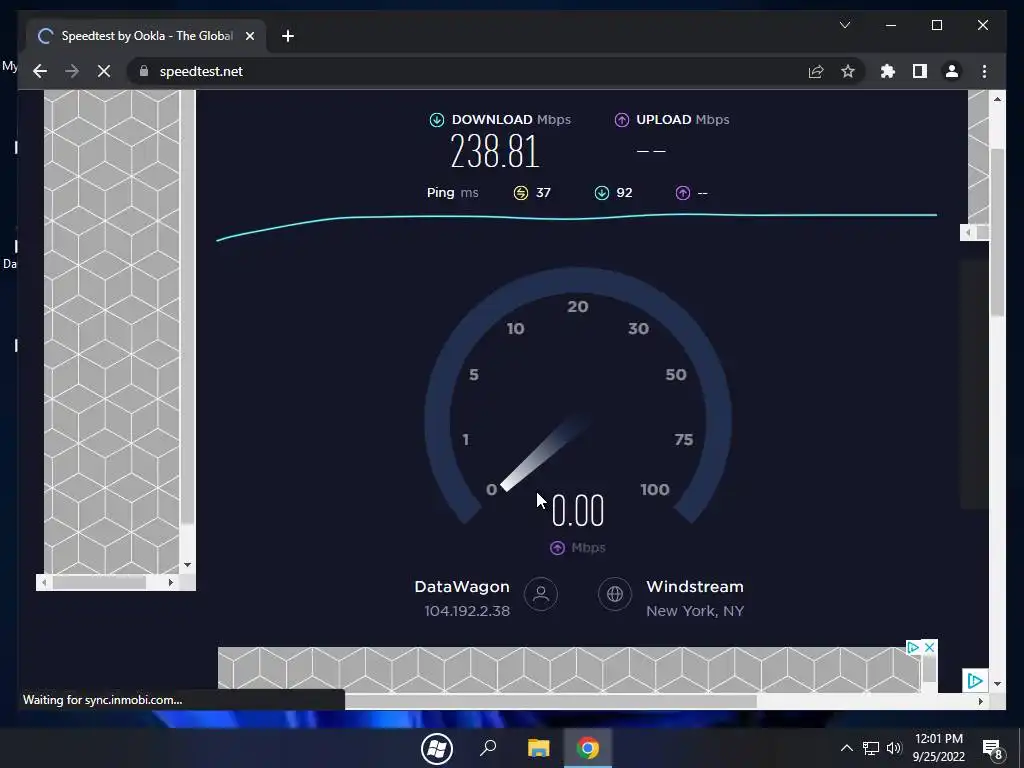
Task: View site security lock info
Action: (144, 71)
